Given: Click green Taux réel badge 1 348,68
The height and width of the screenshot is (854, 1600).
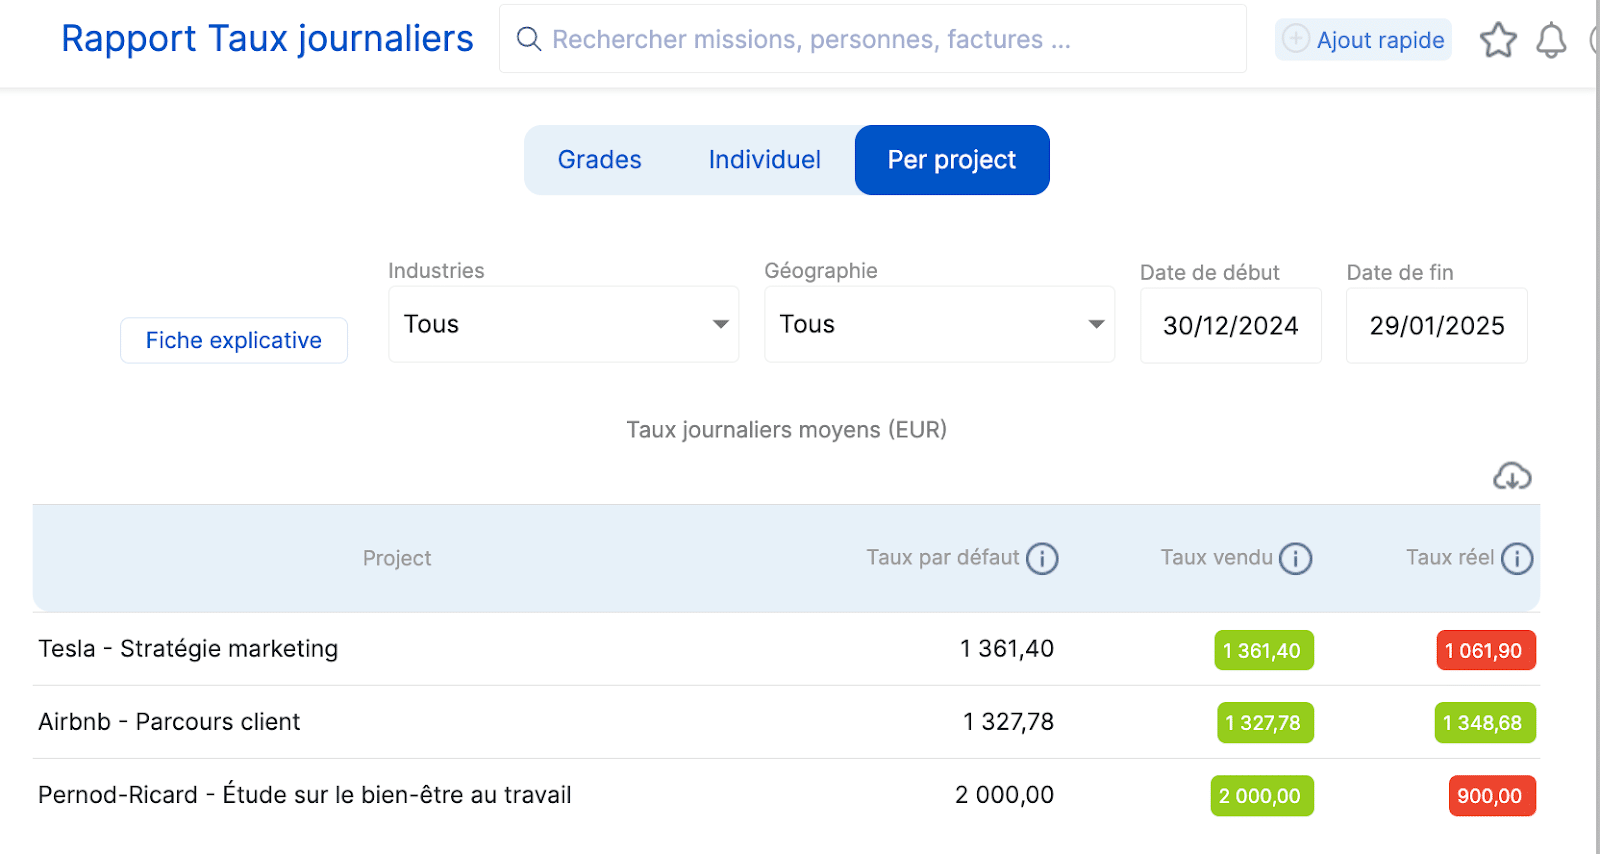Looking at the screenshot, I should point(1485,723).
